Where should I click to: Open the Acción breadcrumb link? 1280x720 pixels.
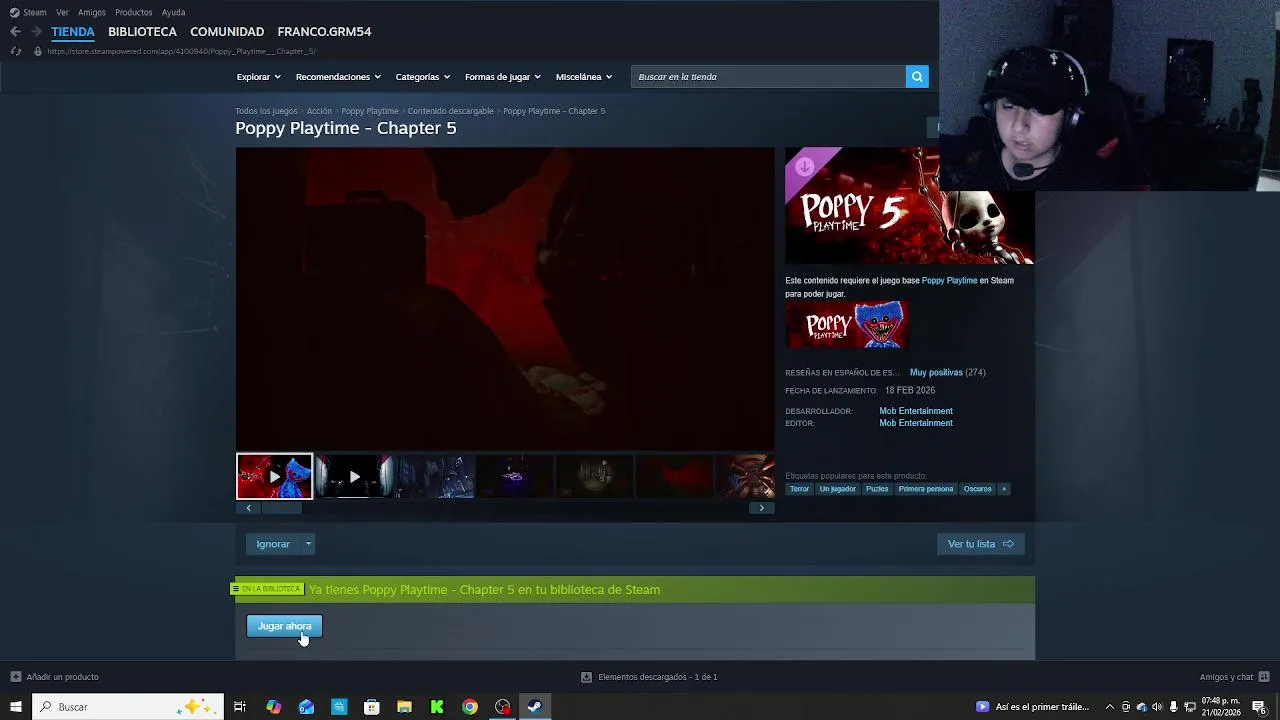(x=319, y=111)
